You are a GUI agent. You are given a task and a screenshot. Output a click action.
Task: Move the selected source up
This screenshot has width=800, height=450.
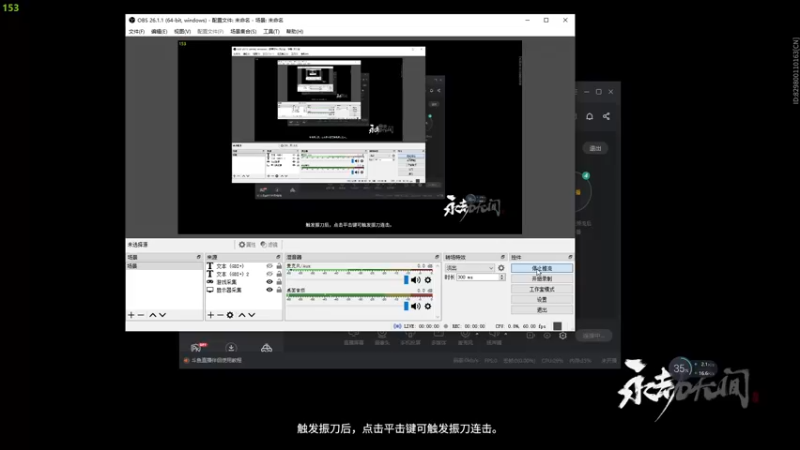point(242,315)
